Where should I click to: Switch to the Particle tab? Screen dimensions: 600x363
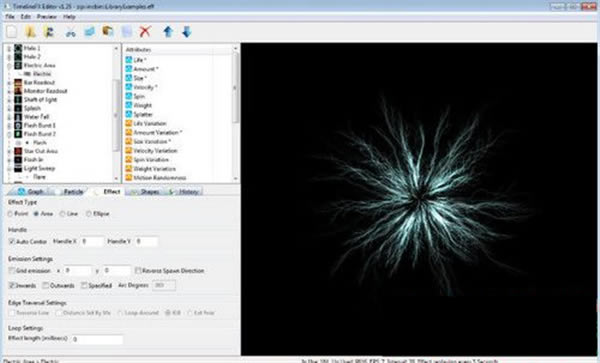[x=69, y=192]
